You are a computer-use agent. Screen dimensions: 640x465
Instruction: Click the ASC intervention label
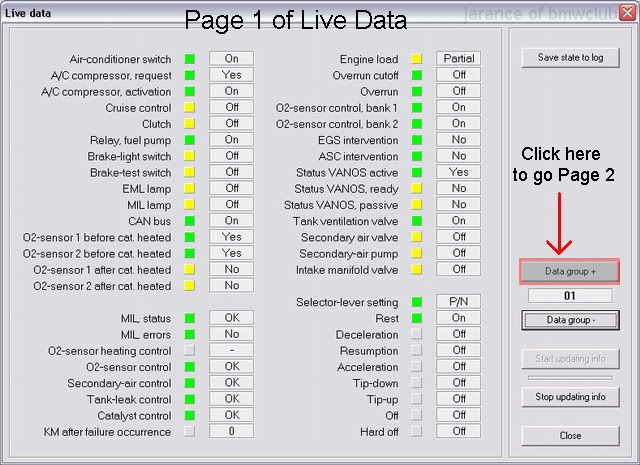pos(358,156)
